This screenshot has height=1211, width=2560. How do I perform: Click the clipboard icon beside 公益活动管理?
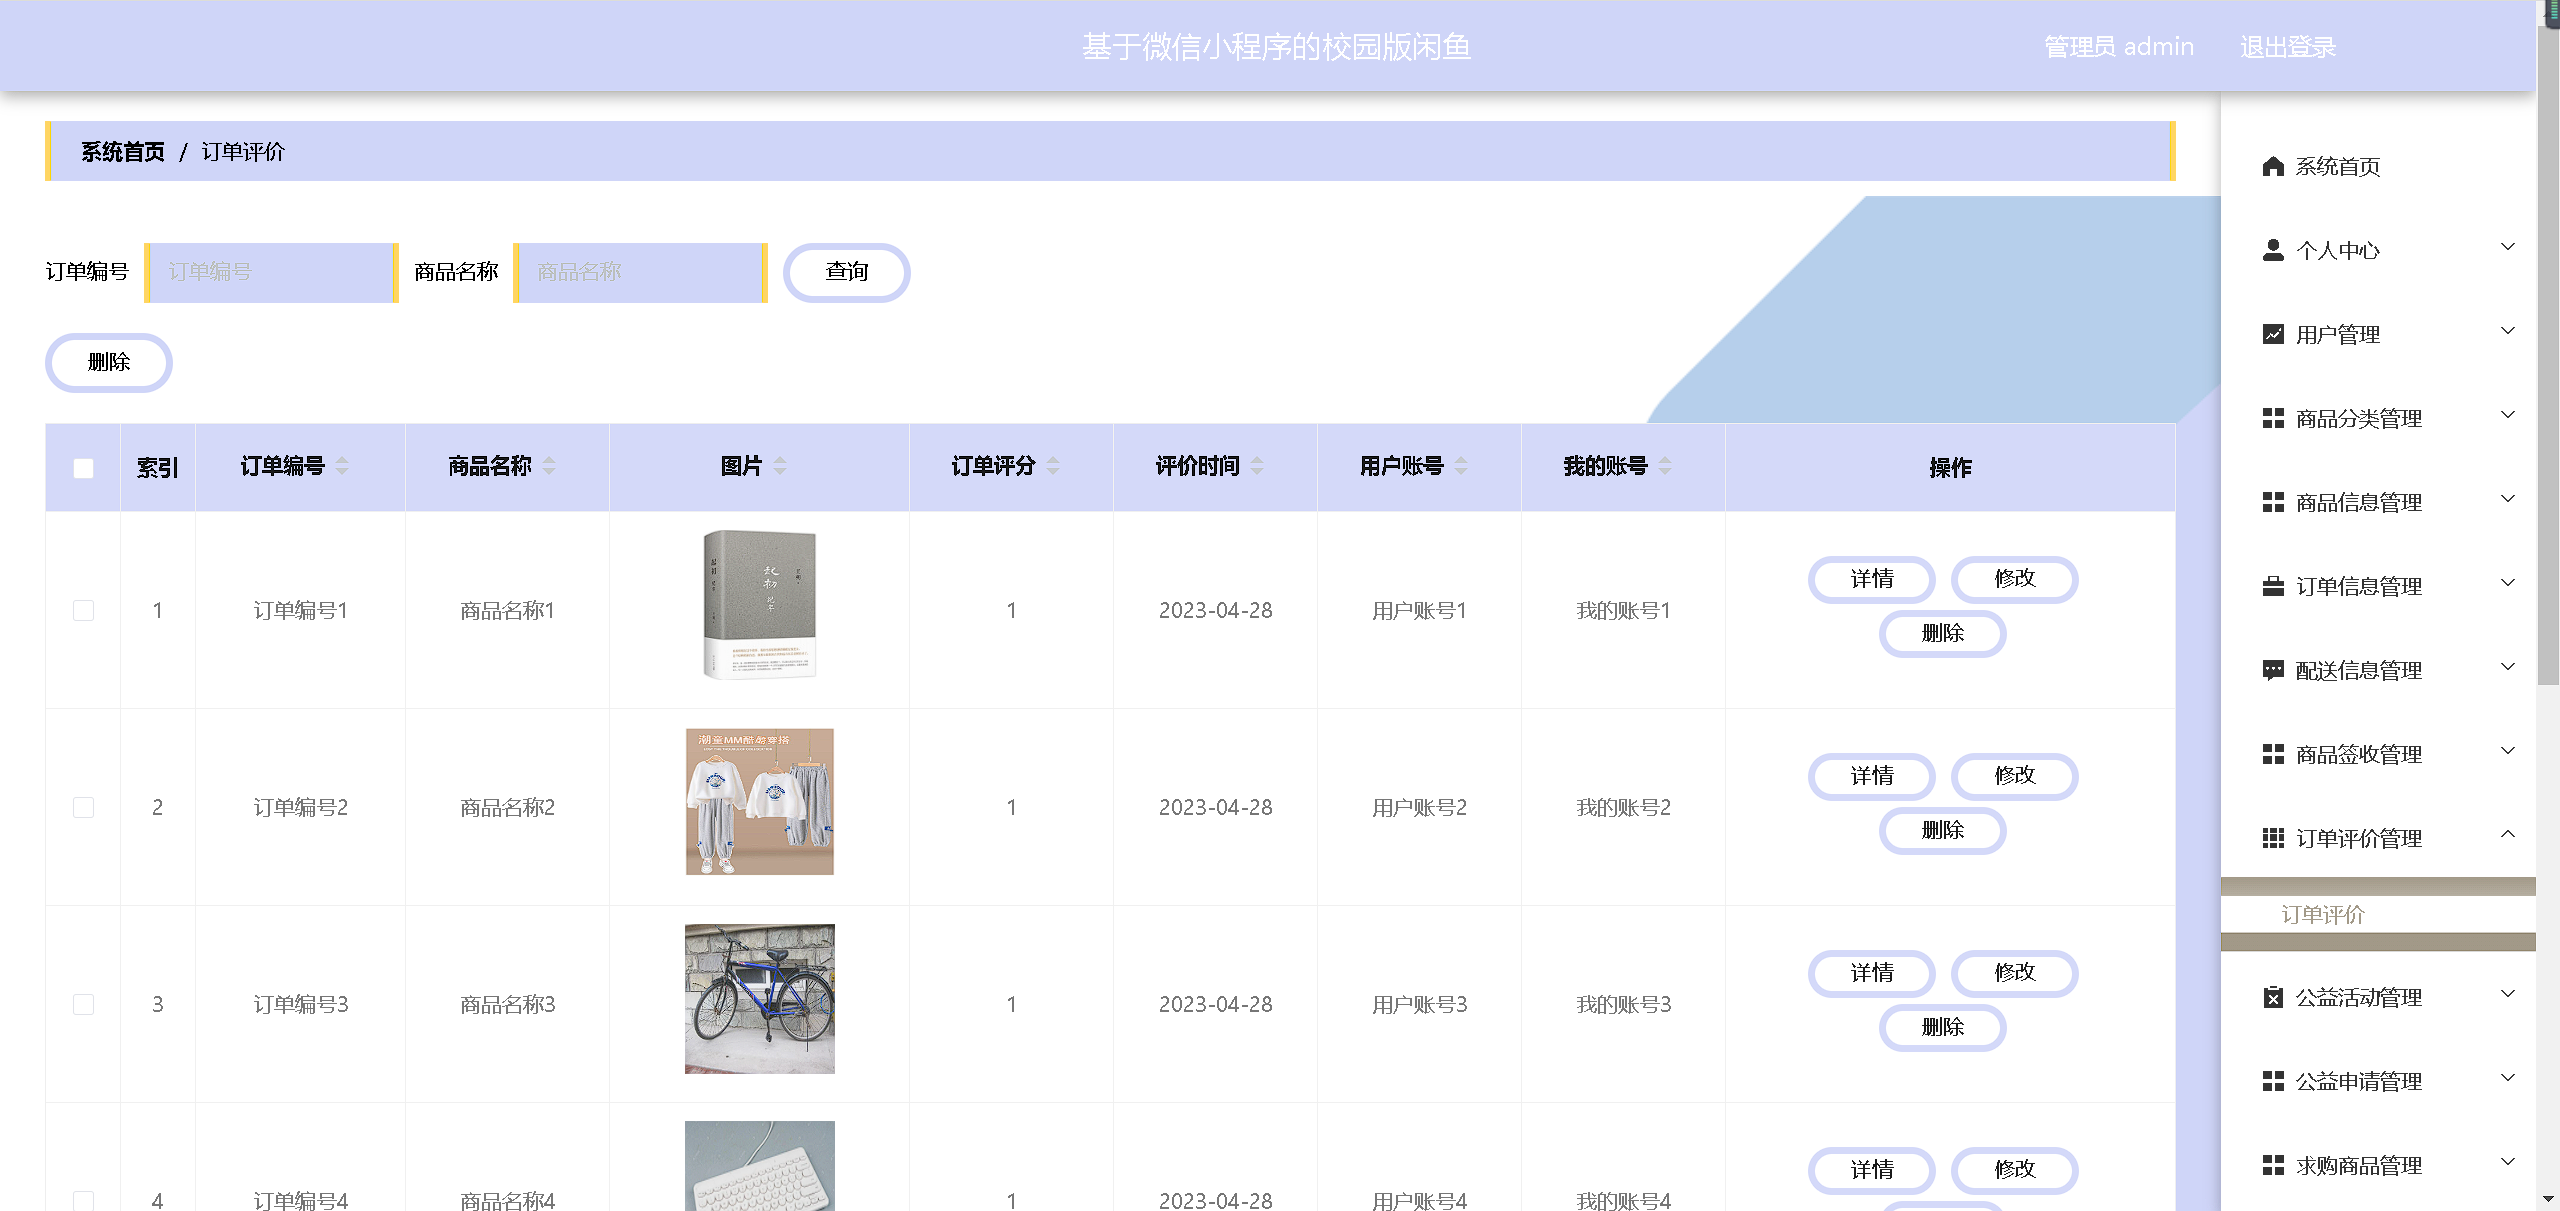2272,997
